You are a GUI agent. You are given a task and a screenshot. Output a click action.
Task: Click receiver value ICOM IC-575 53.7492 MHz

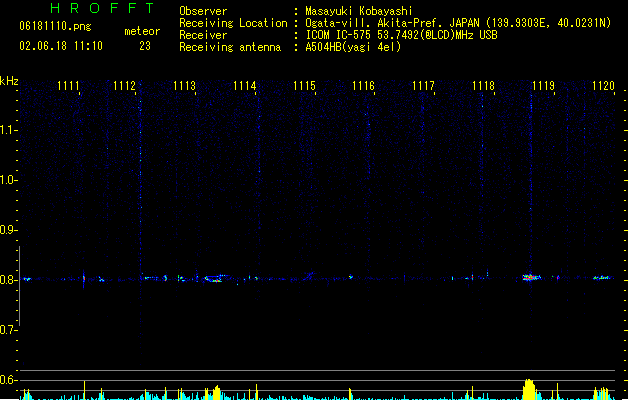coord(402,35)
